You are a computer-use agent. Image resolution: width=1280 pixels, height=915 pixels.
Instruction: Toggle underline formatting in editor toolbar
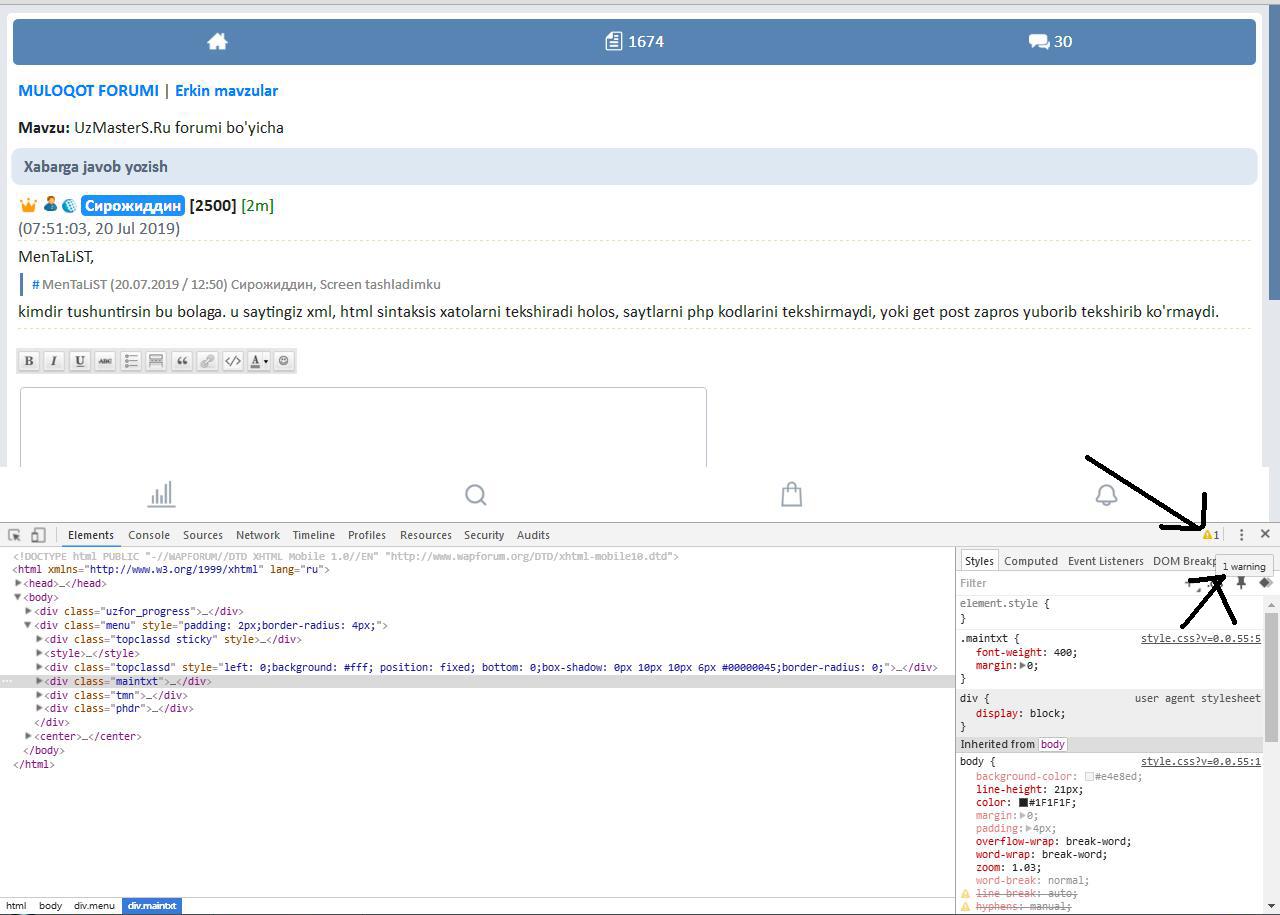80,361
